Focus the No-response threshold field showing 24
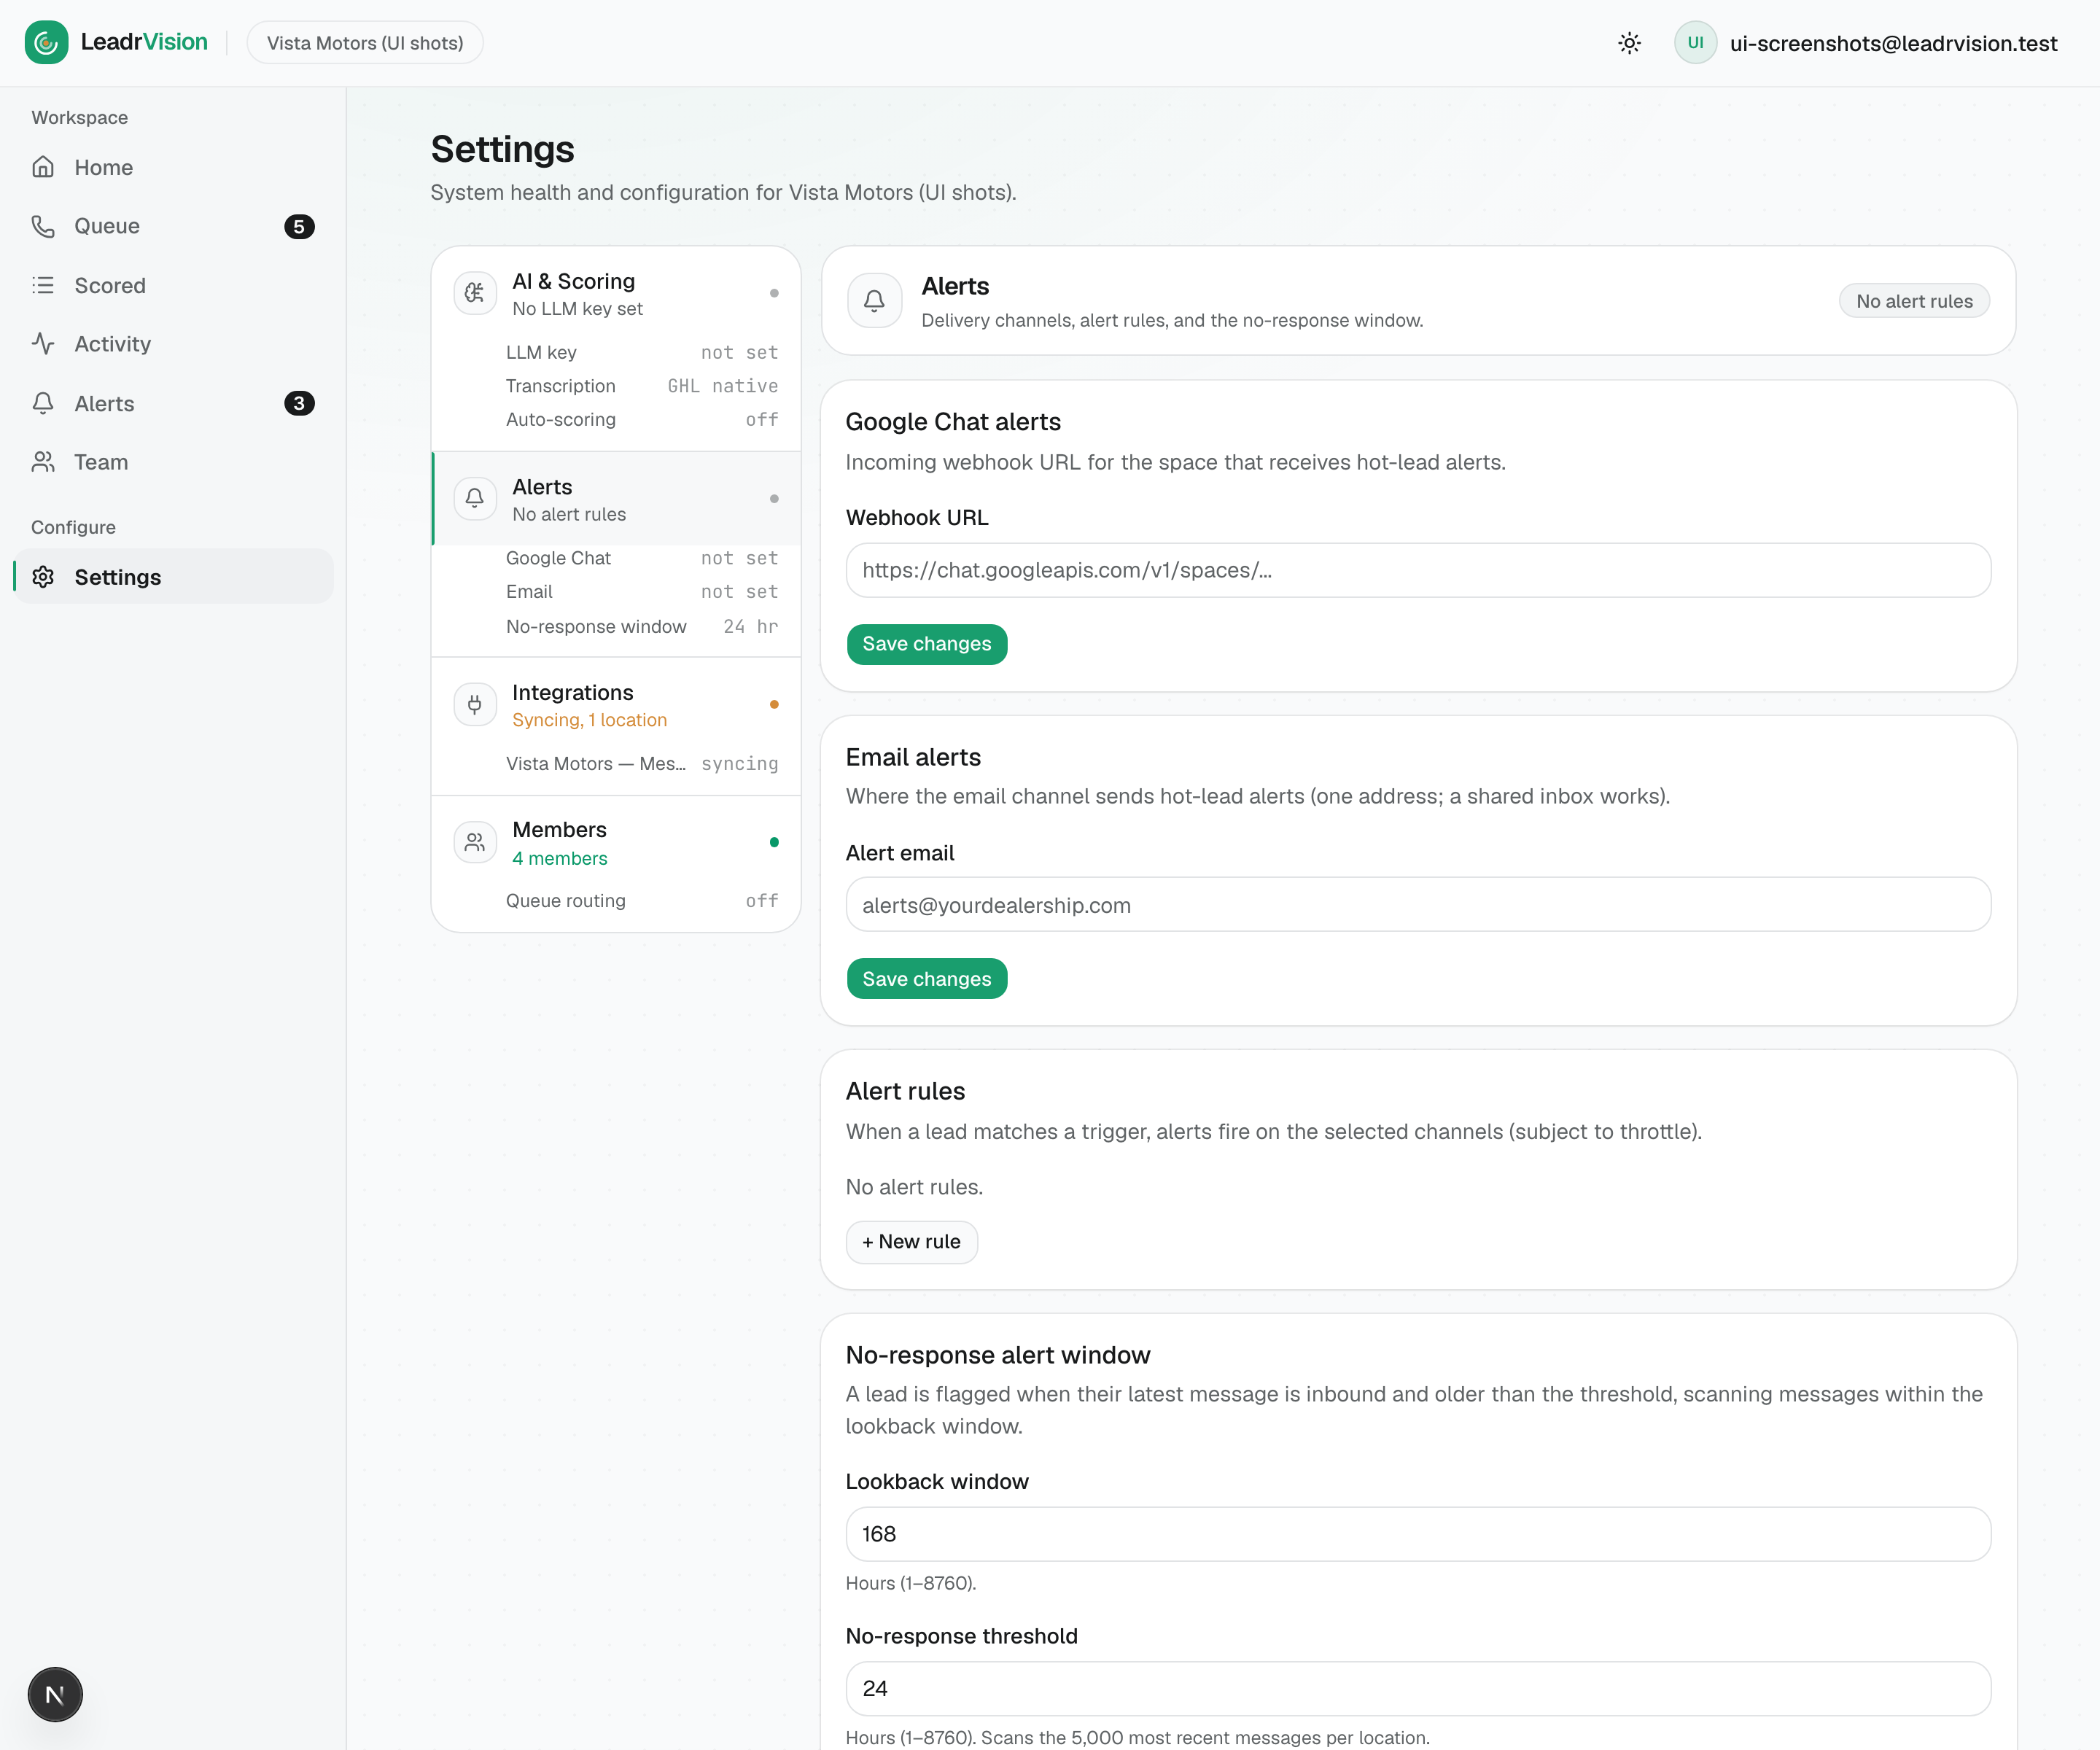 [x=1418, y=1688]
